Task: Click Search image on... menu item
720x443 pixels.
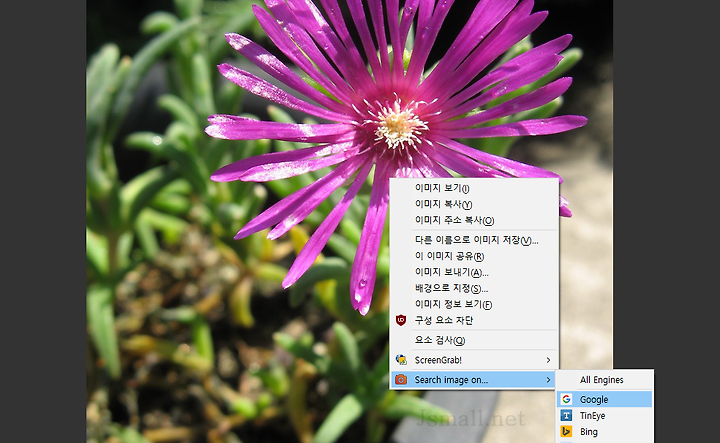Action: click(x=474, y=380)
